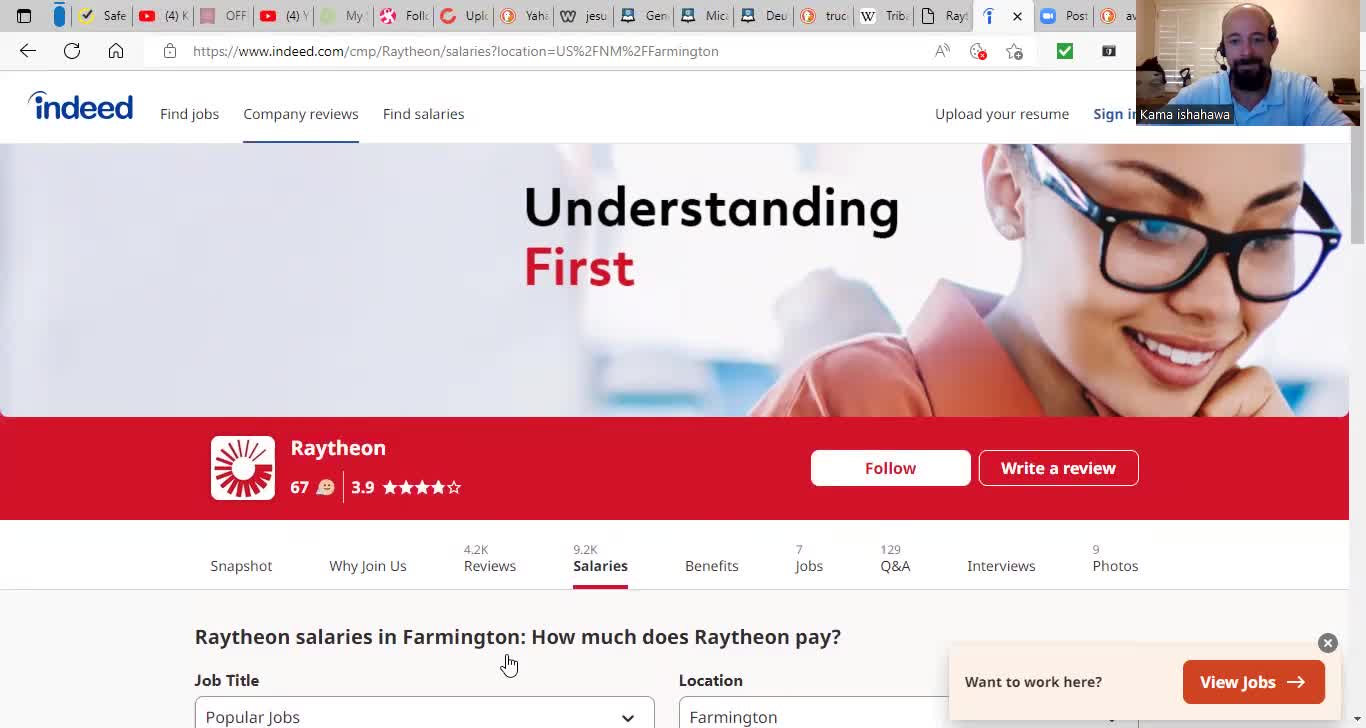Reload the page with the refresh icon
Screen dimensions: 1366x728
(72, 51)
